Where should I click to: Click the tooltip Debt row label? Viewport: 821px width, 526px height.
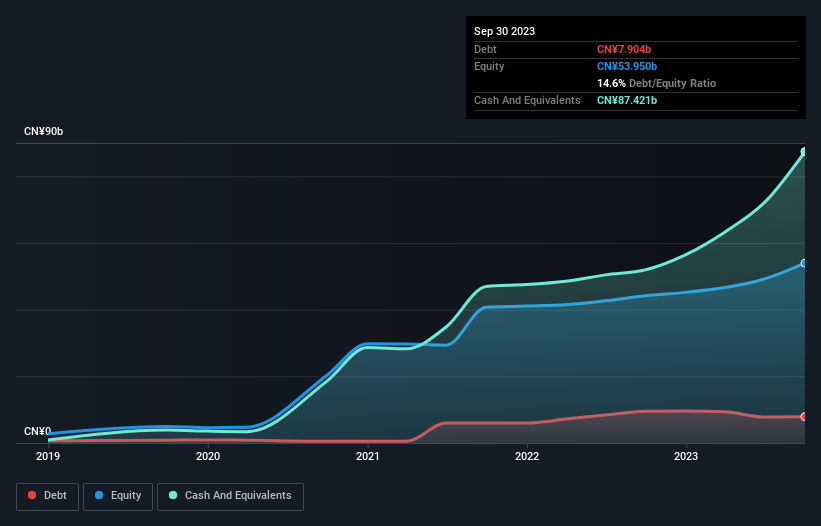485,49
